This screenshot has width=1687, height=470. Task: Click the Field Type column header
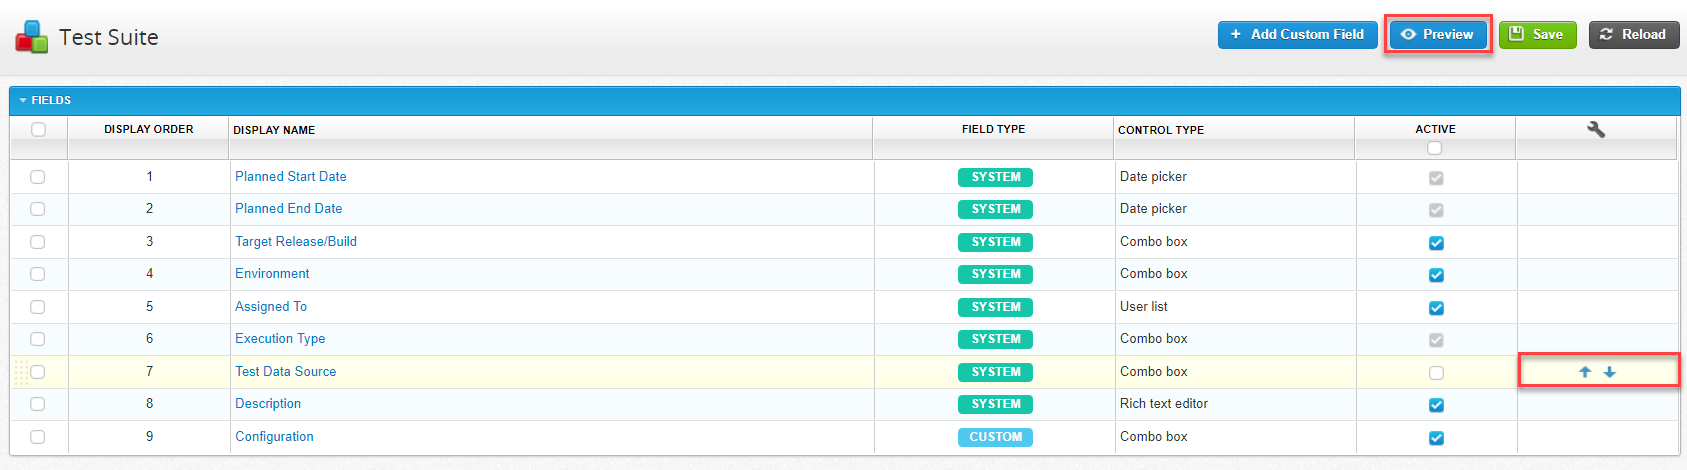click(993, 129)
